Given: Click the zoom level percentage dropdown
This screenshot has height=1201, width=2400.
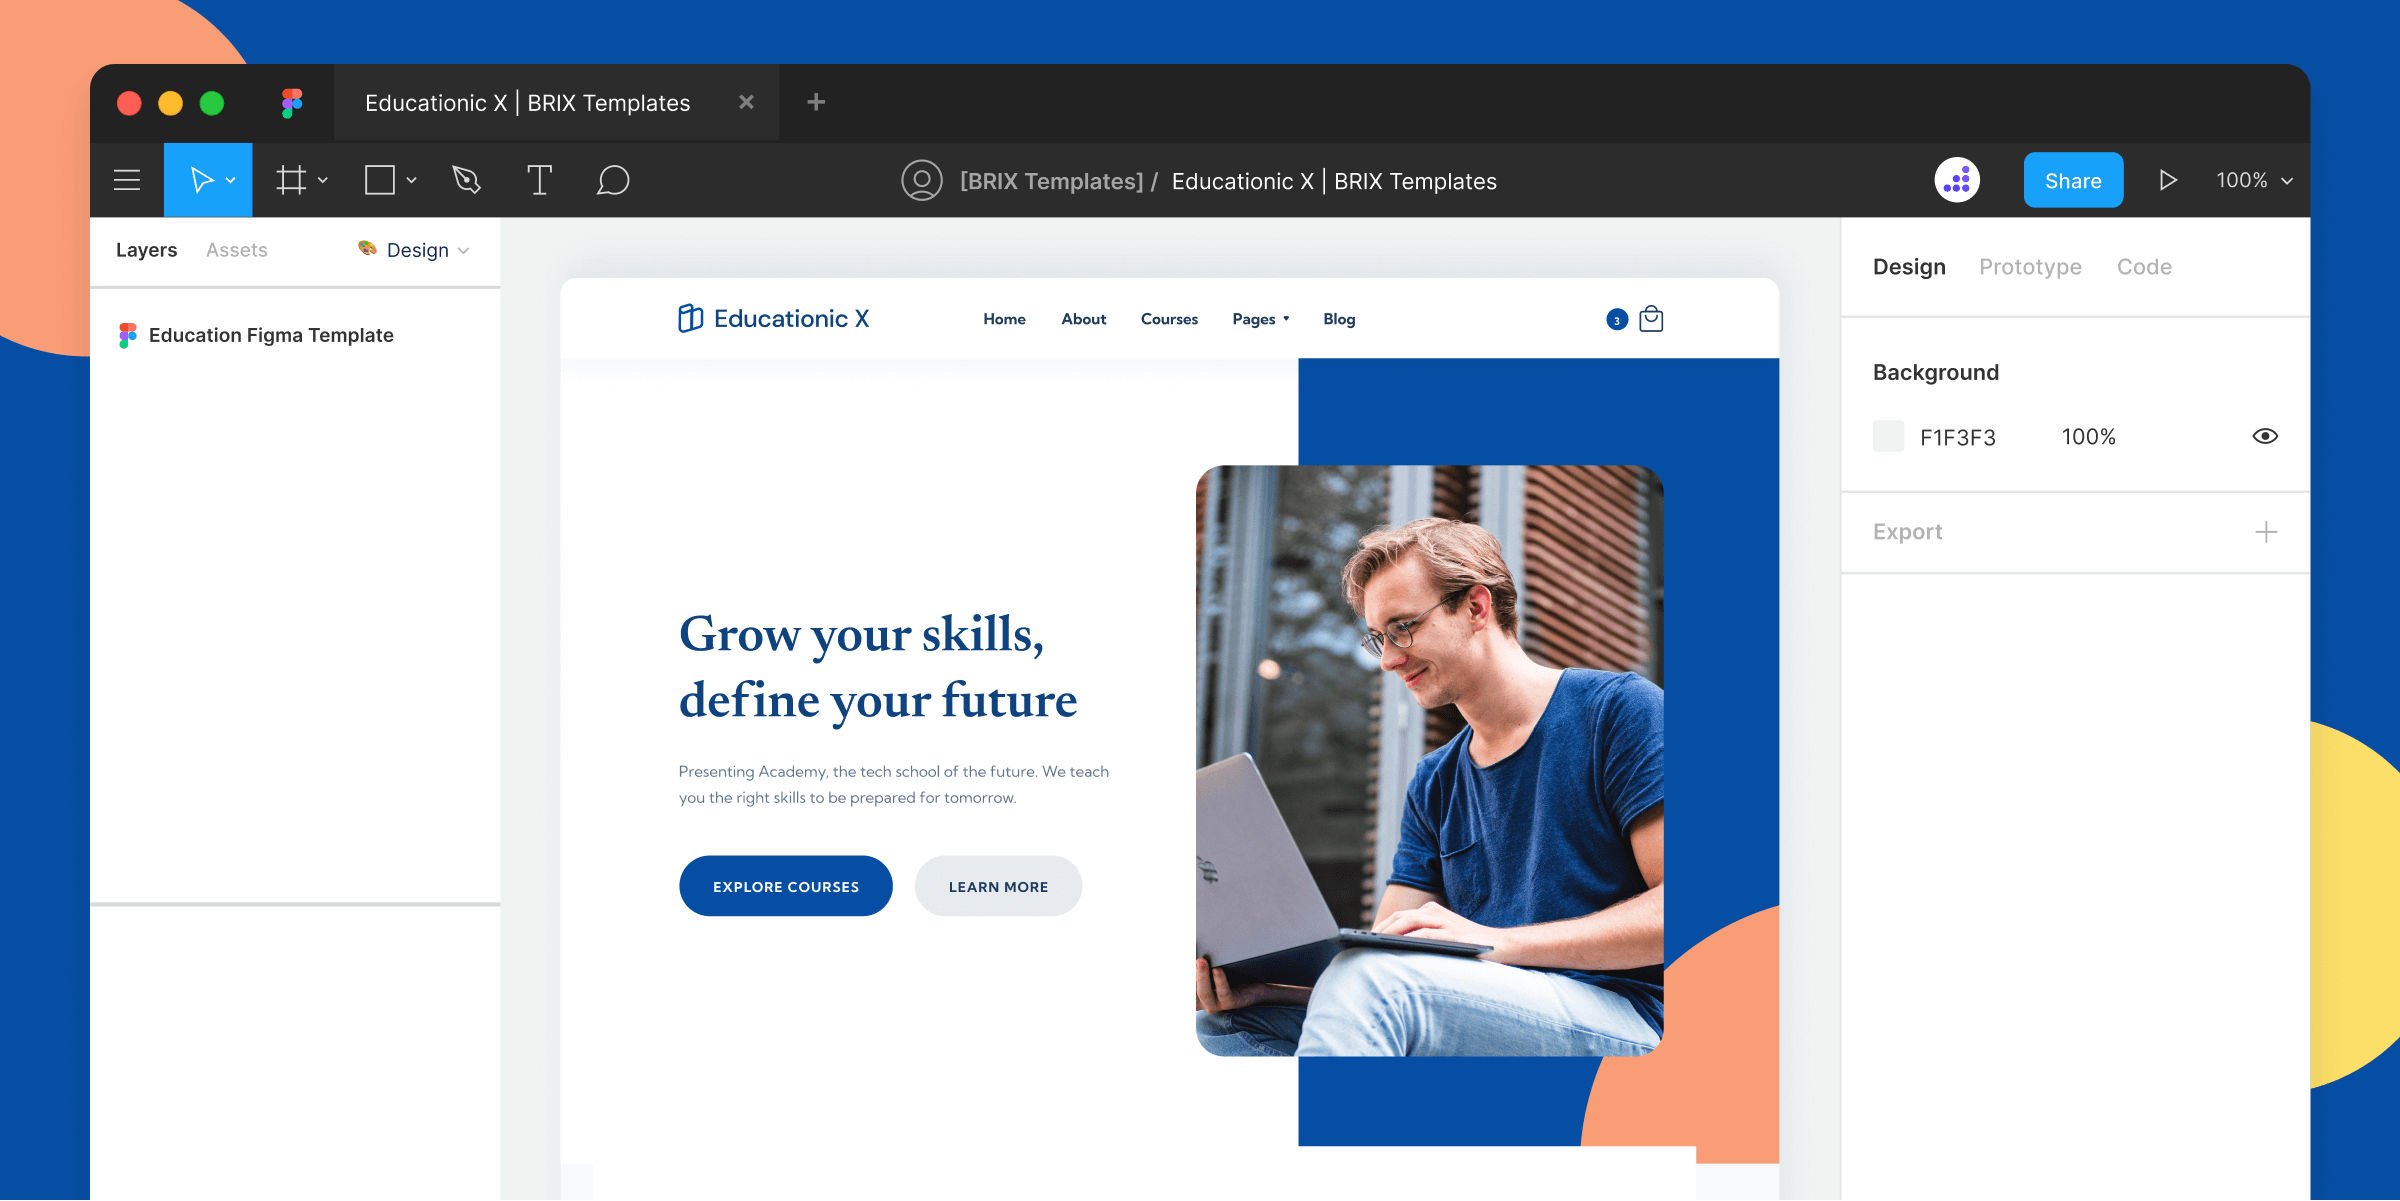Looking at the screenshot, I should tap(2253, 181).
